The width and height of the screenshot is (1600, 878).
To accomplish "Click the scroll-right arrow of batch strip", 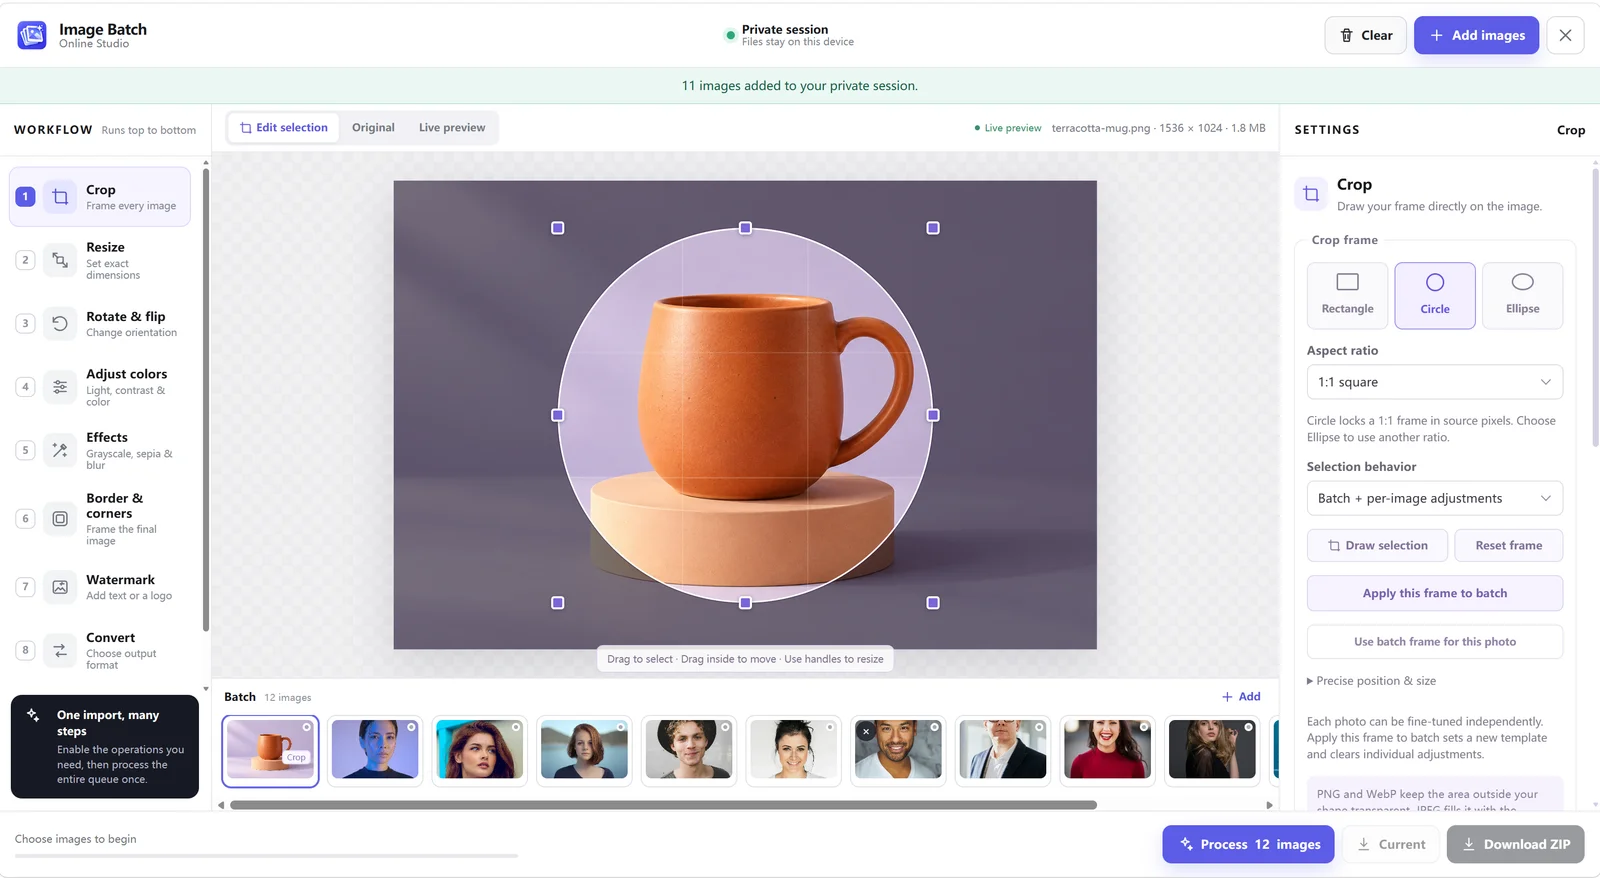I will [x=1270, y=805].
